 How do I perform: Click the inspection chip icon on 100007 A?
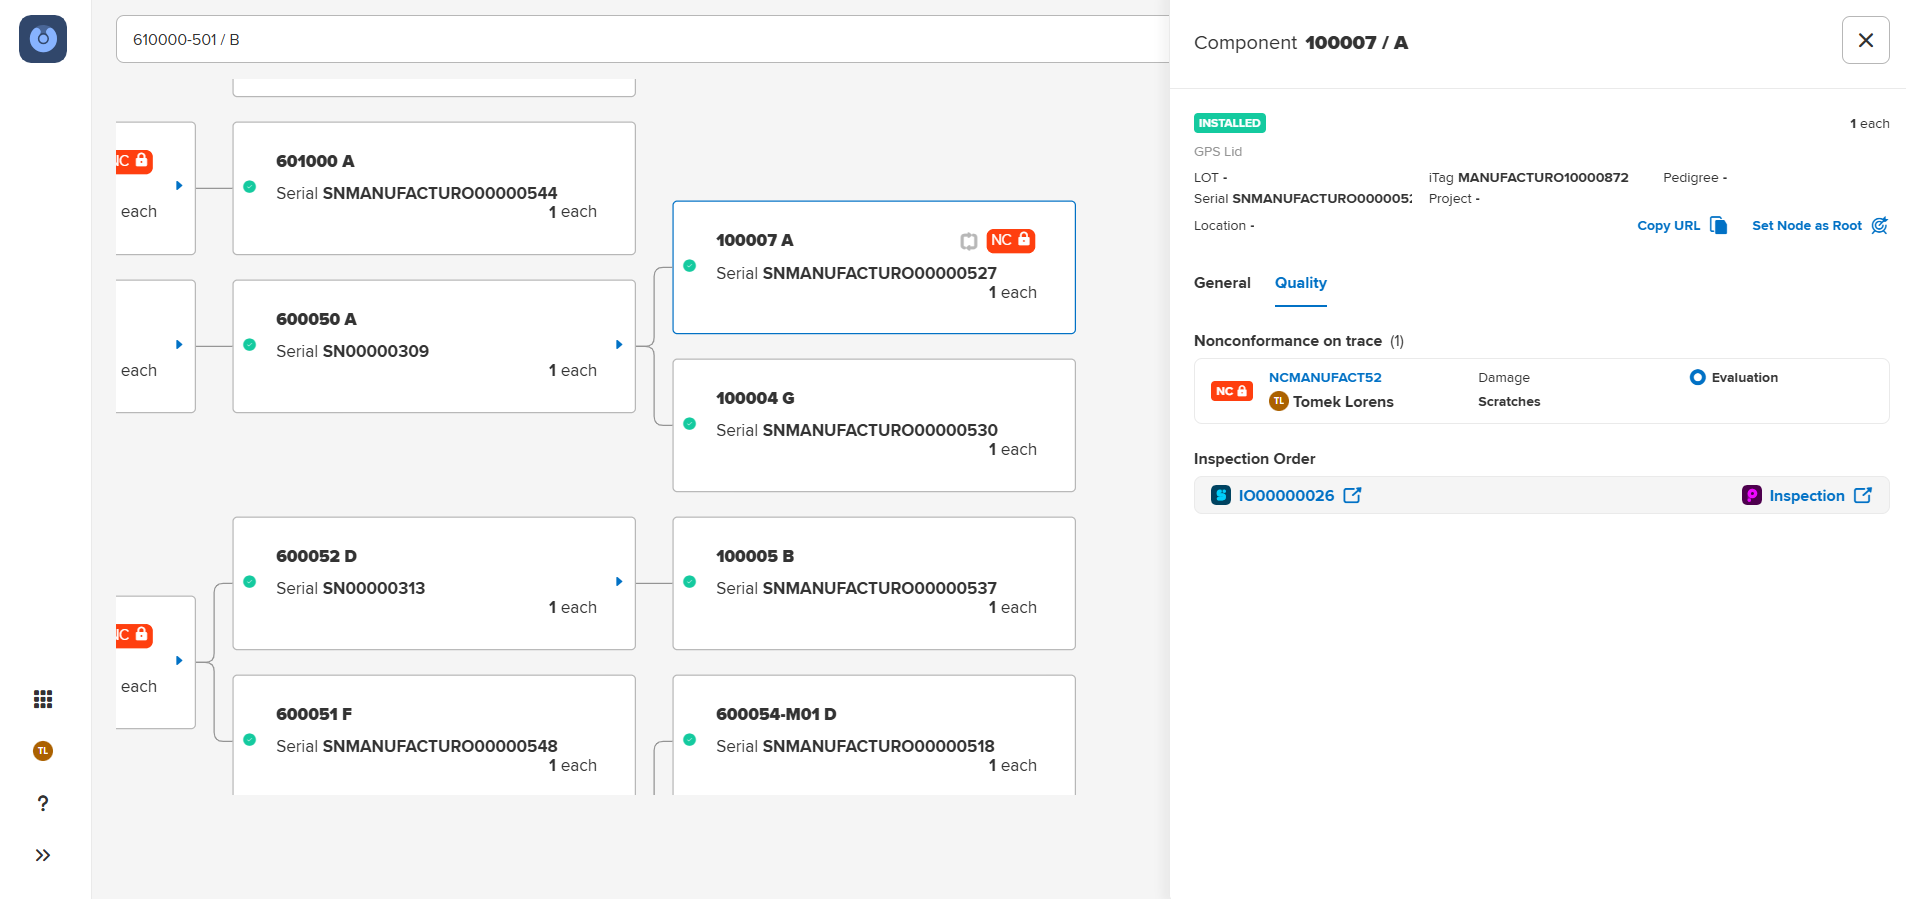pos(968,241)
